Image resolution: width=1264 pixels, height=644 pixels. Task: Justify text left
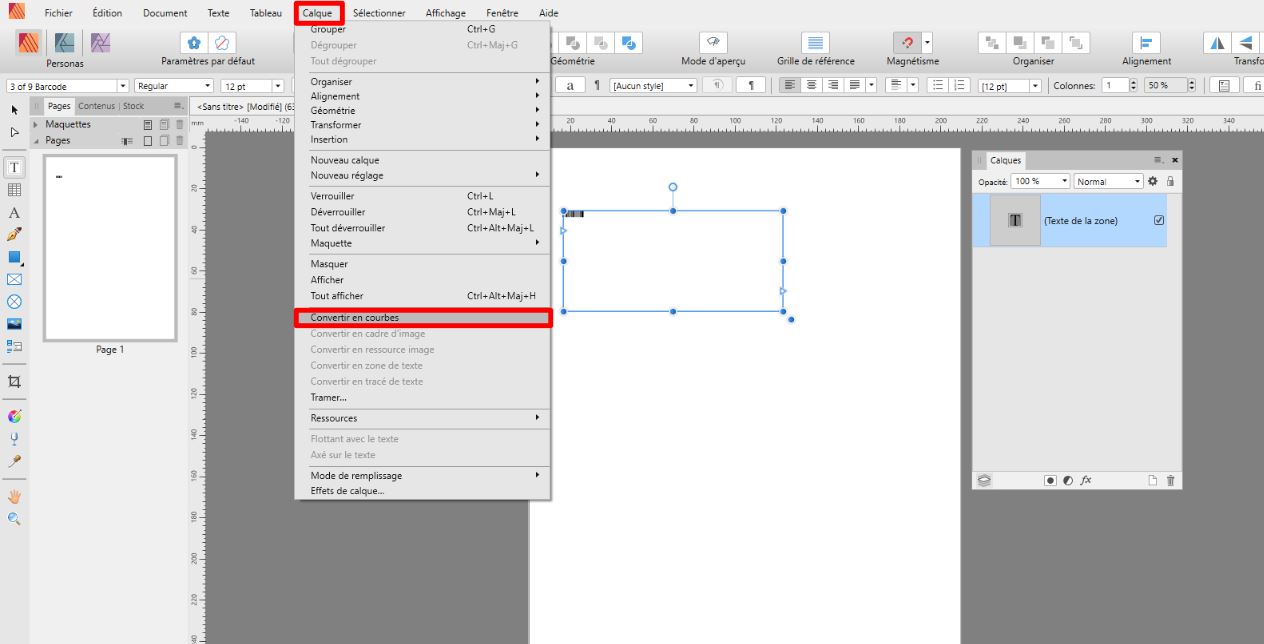click(855, 85)
